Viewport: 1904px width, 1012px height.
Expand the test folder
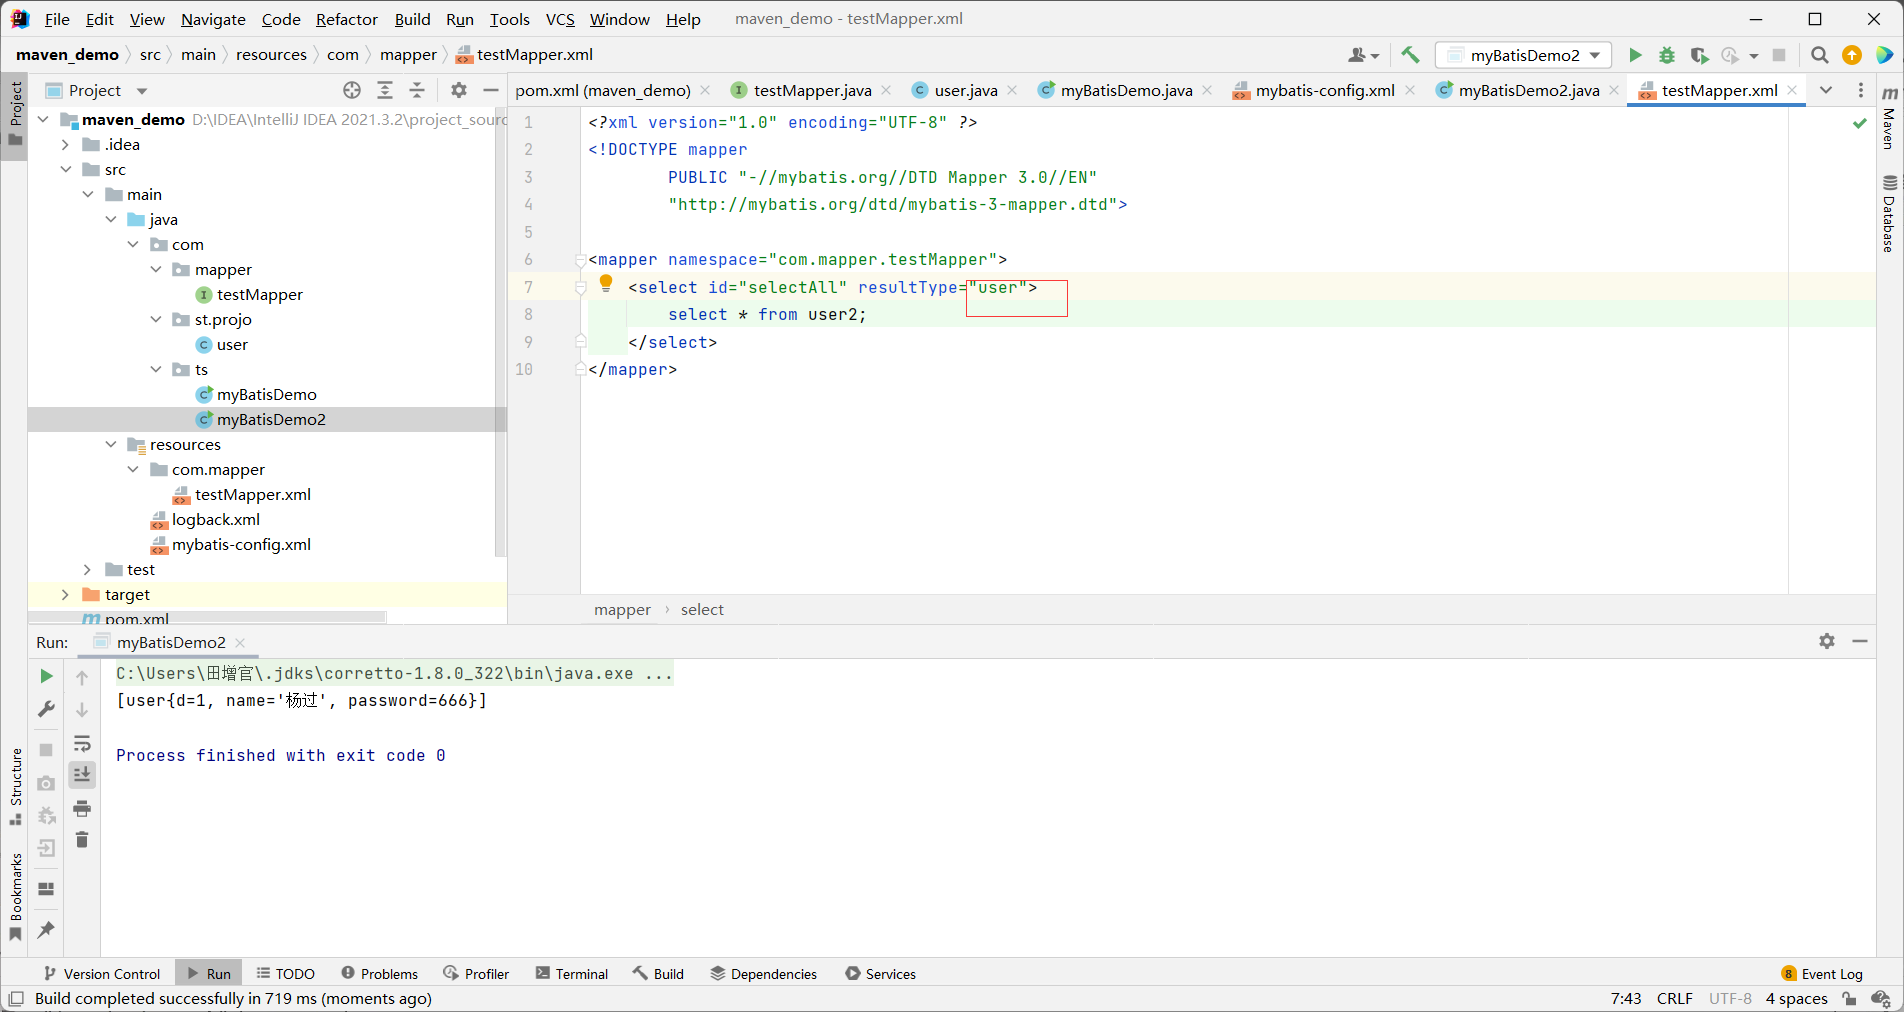(88, 569)
